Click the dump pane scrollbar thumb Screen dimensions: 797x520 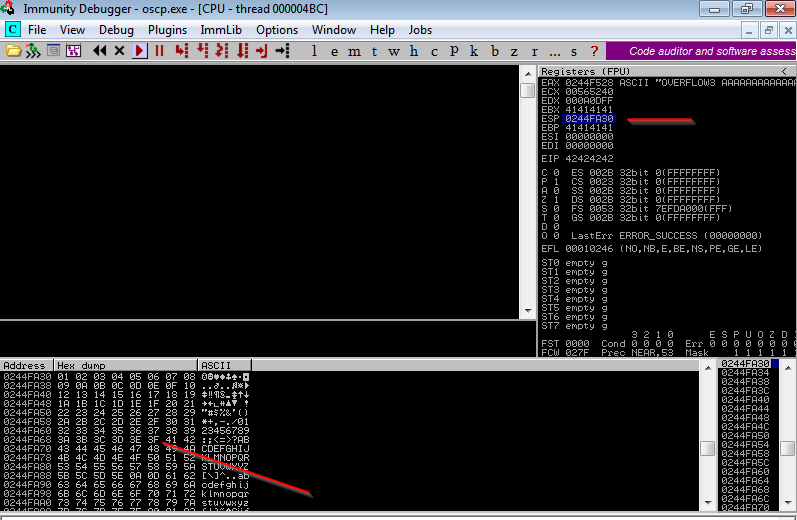(708, 449)
